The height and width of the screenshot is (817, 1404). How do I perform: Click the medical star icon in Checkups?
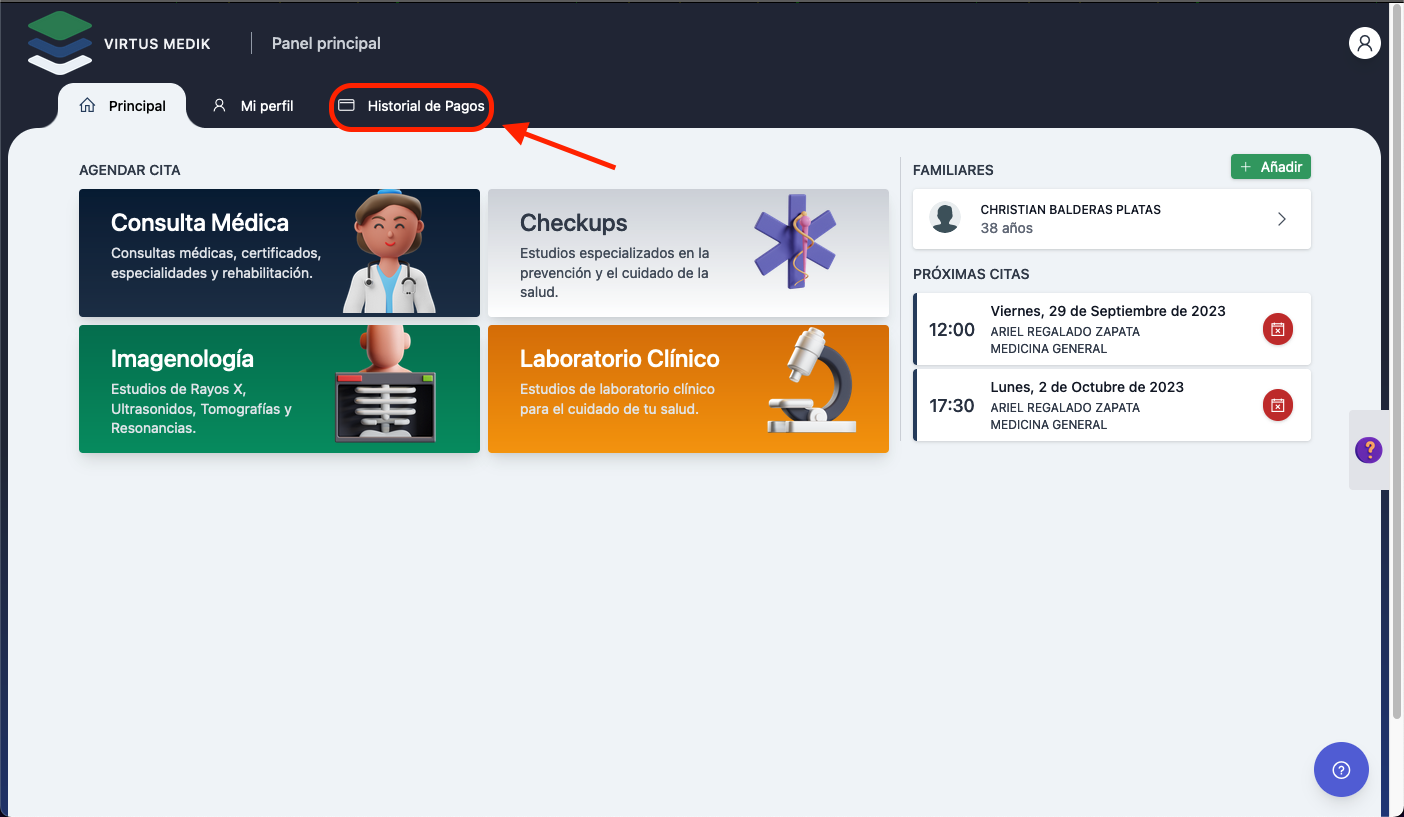[x=796, y=242]
